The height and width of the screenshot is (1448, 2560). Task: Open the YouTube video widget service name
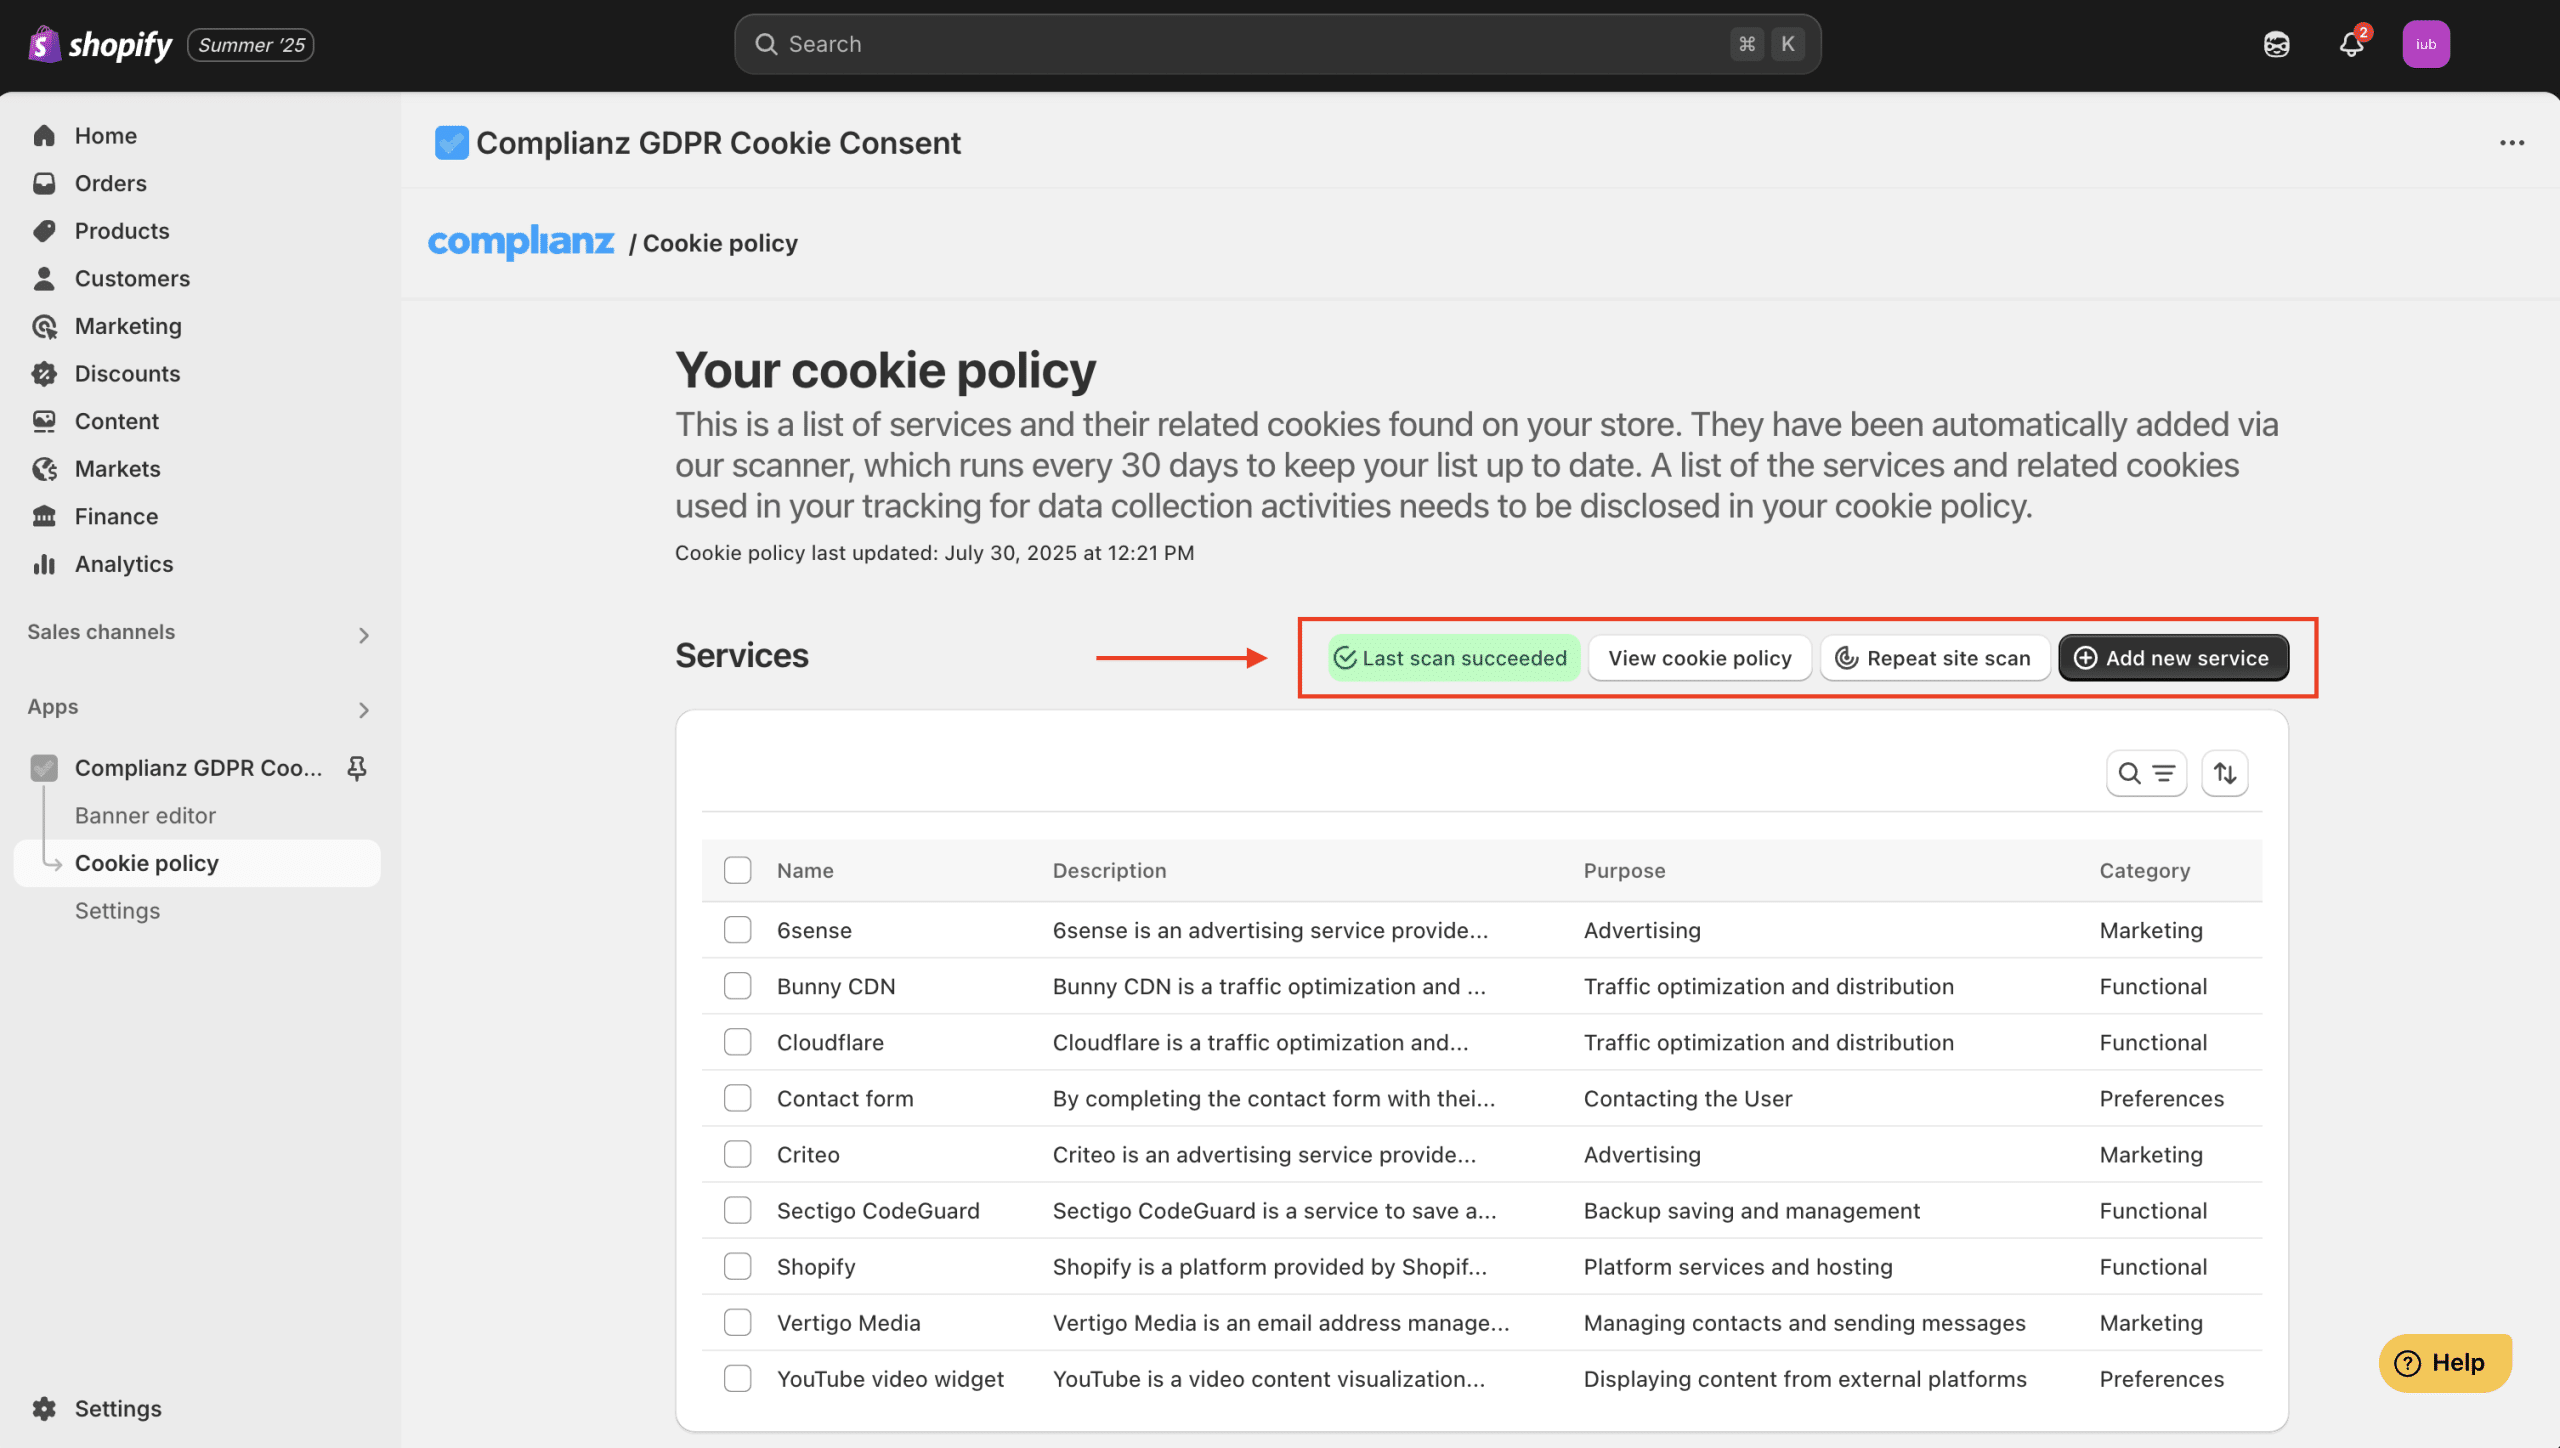click(x=890, y=1378)
